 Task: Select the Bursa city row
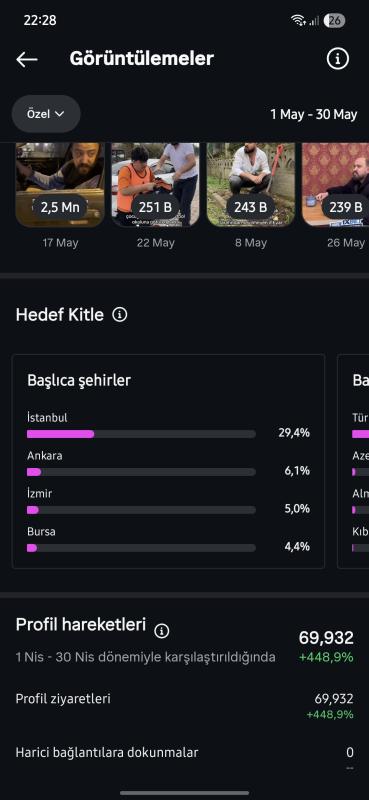pos(168,540)
